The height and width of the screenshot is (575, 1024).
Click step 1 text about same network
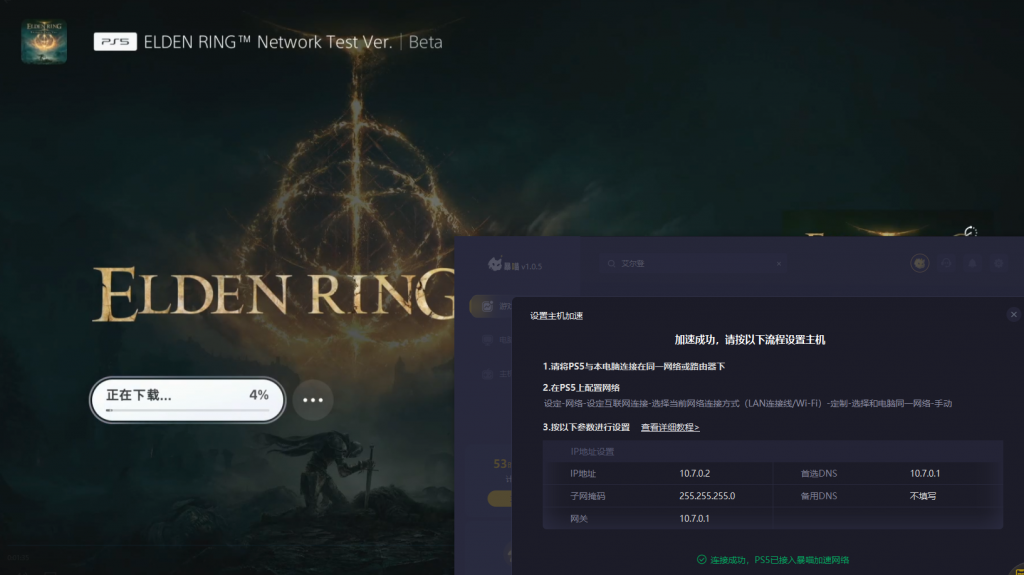633,367
